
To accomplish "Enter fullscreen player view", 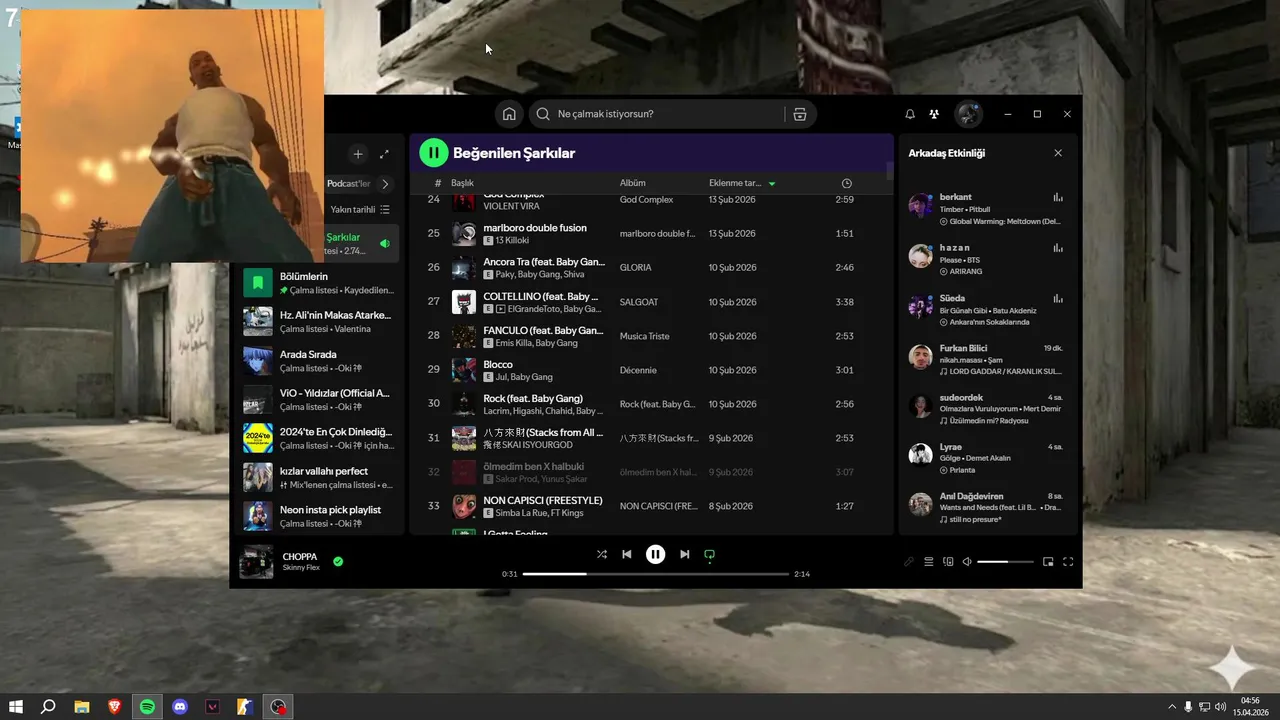I will click(x=1068, y=562).
